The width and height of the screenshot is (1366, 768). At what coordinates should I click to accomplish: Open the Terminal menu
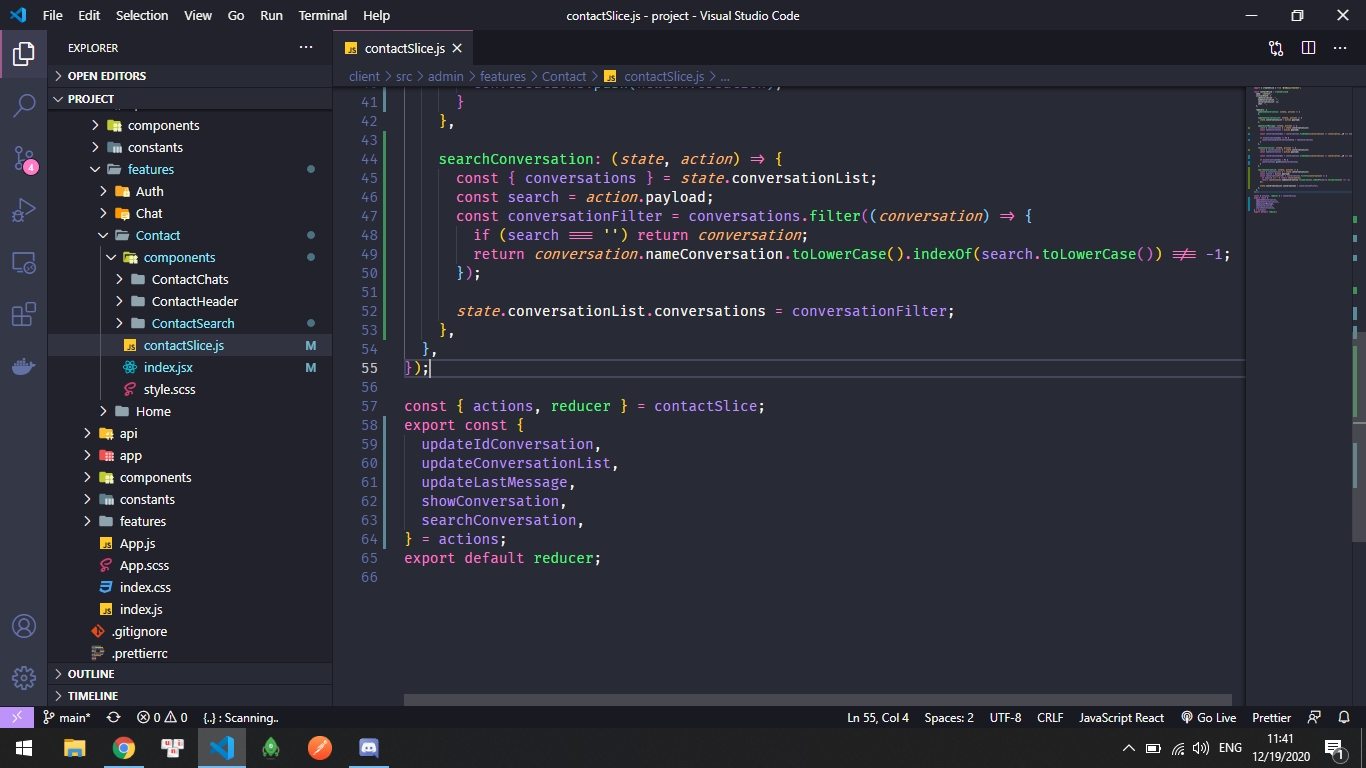click(323, 15)
